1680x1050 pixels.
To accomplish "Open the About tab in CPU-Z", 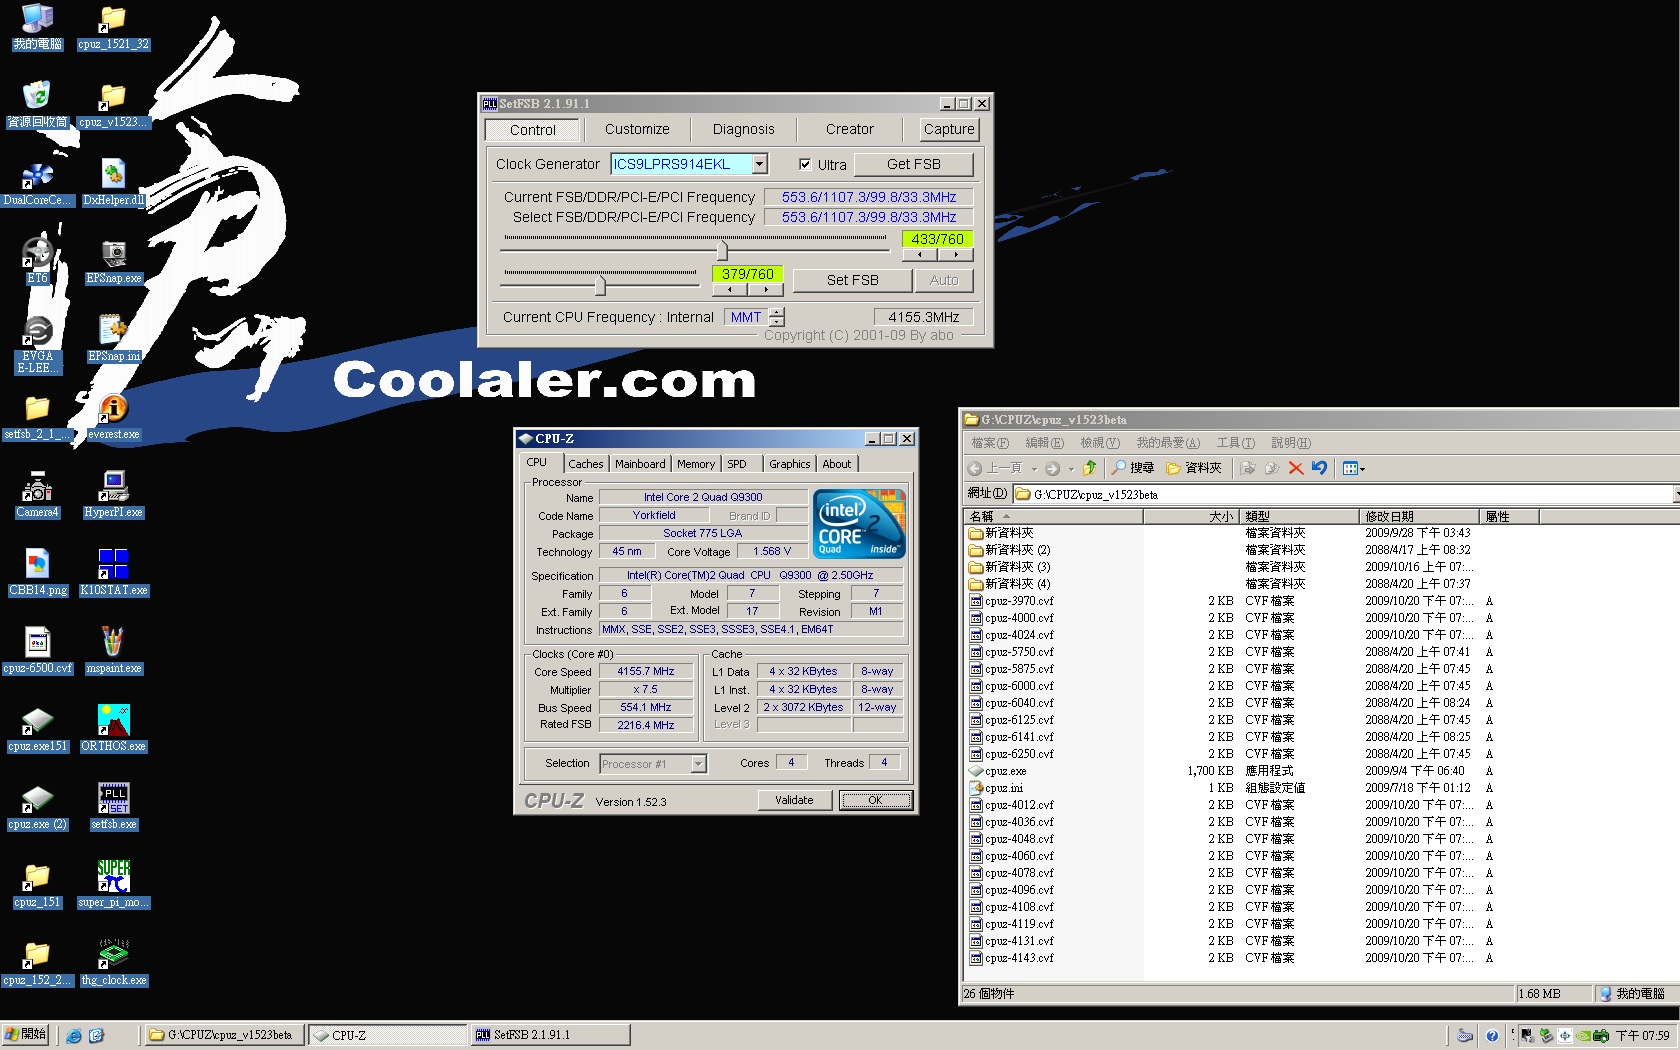I will (837, 464).
